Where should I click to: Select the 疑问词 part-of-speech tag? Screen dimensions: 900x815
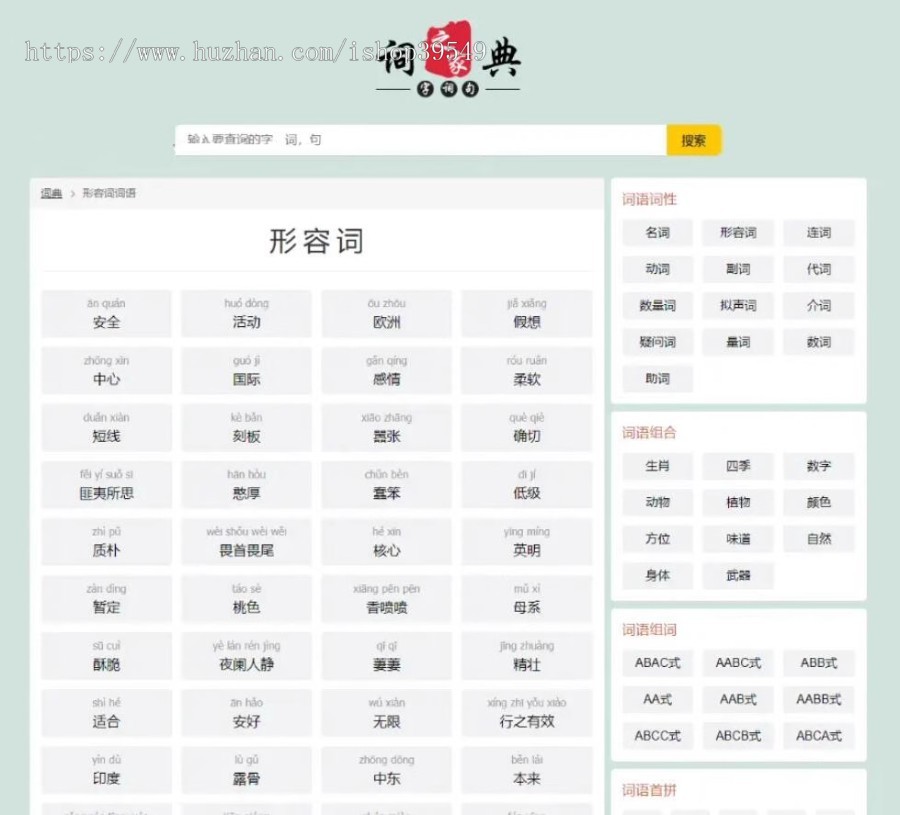tap(657, 343)
